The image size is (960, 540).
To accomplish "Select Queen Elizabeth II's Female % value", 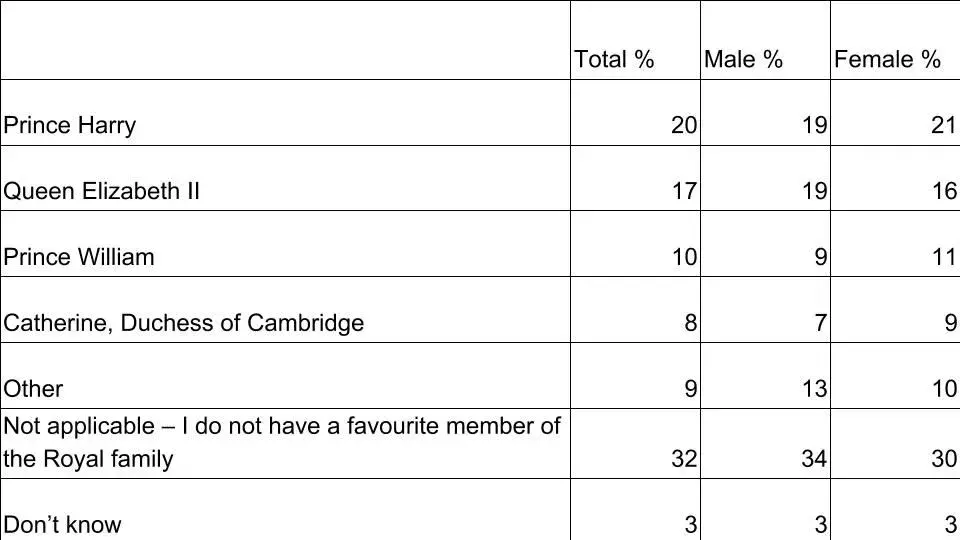I will pos(944,191).
